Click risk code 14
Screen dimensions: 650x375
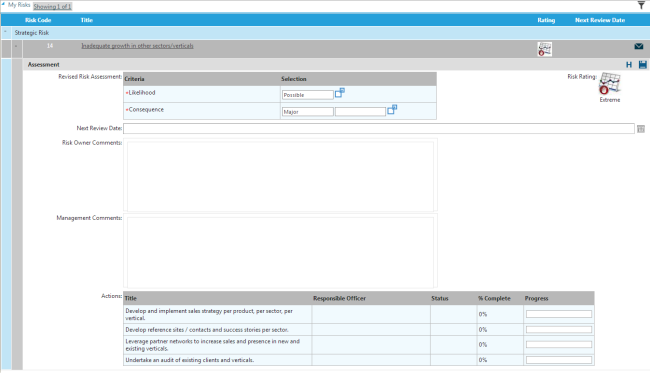tap(50, 46)
